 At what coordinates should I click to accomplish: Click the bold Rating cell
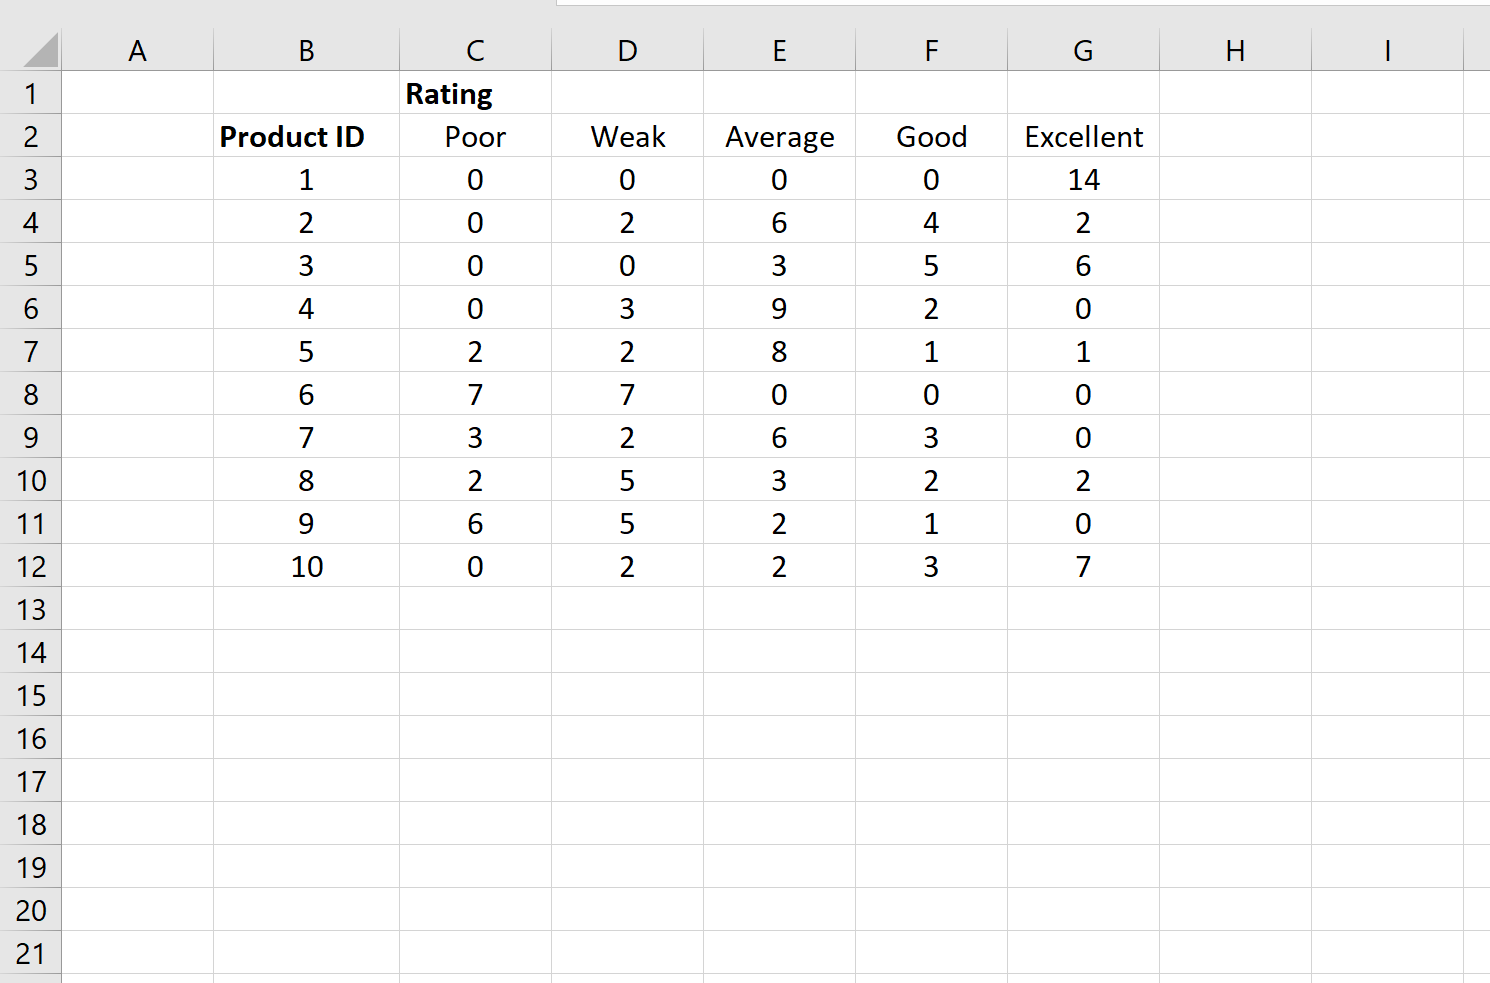[x=475, y=93]
